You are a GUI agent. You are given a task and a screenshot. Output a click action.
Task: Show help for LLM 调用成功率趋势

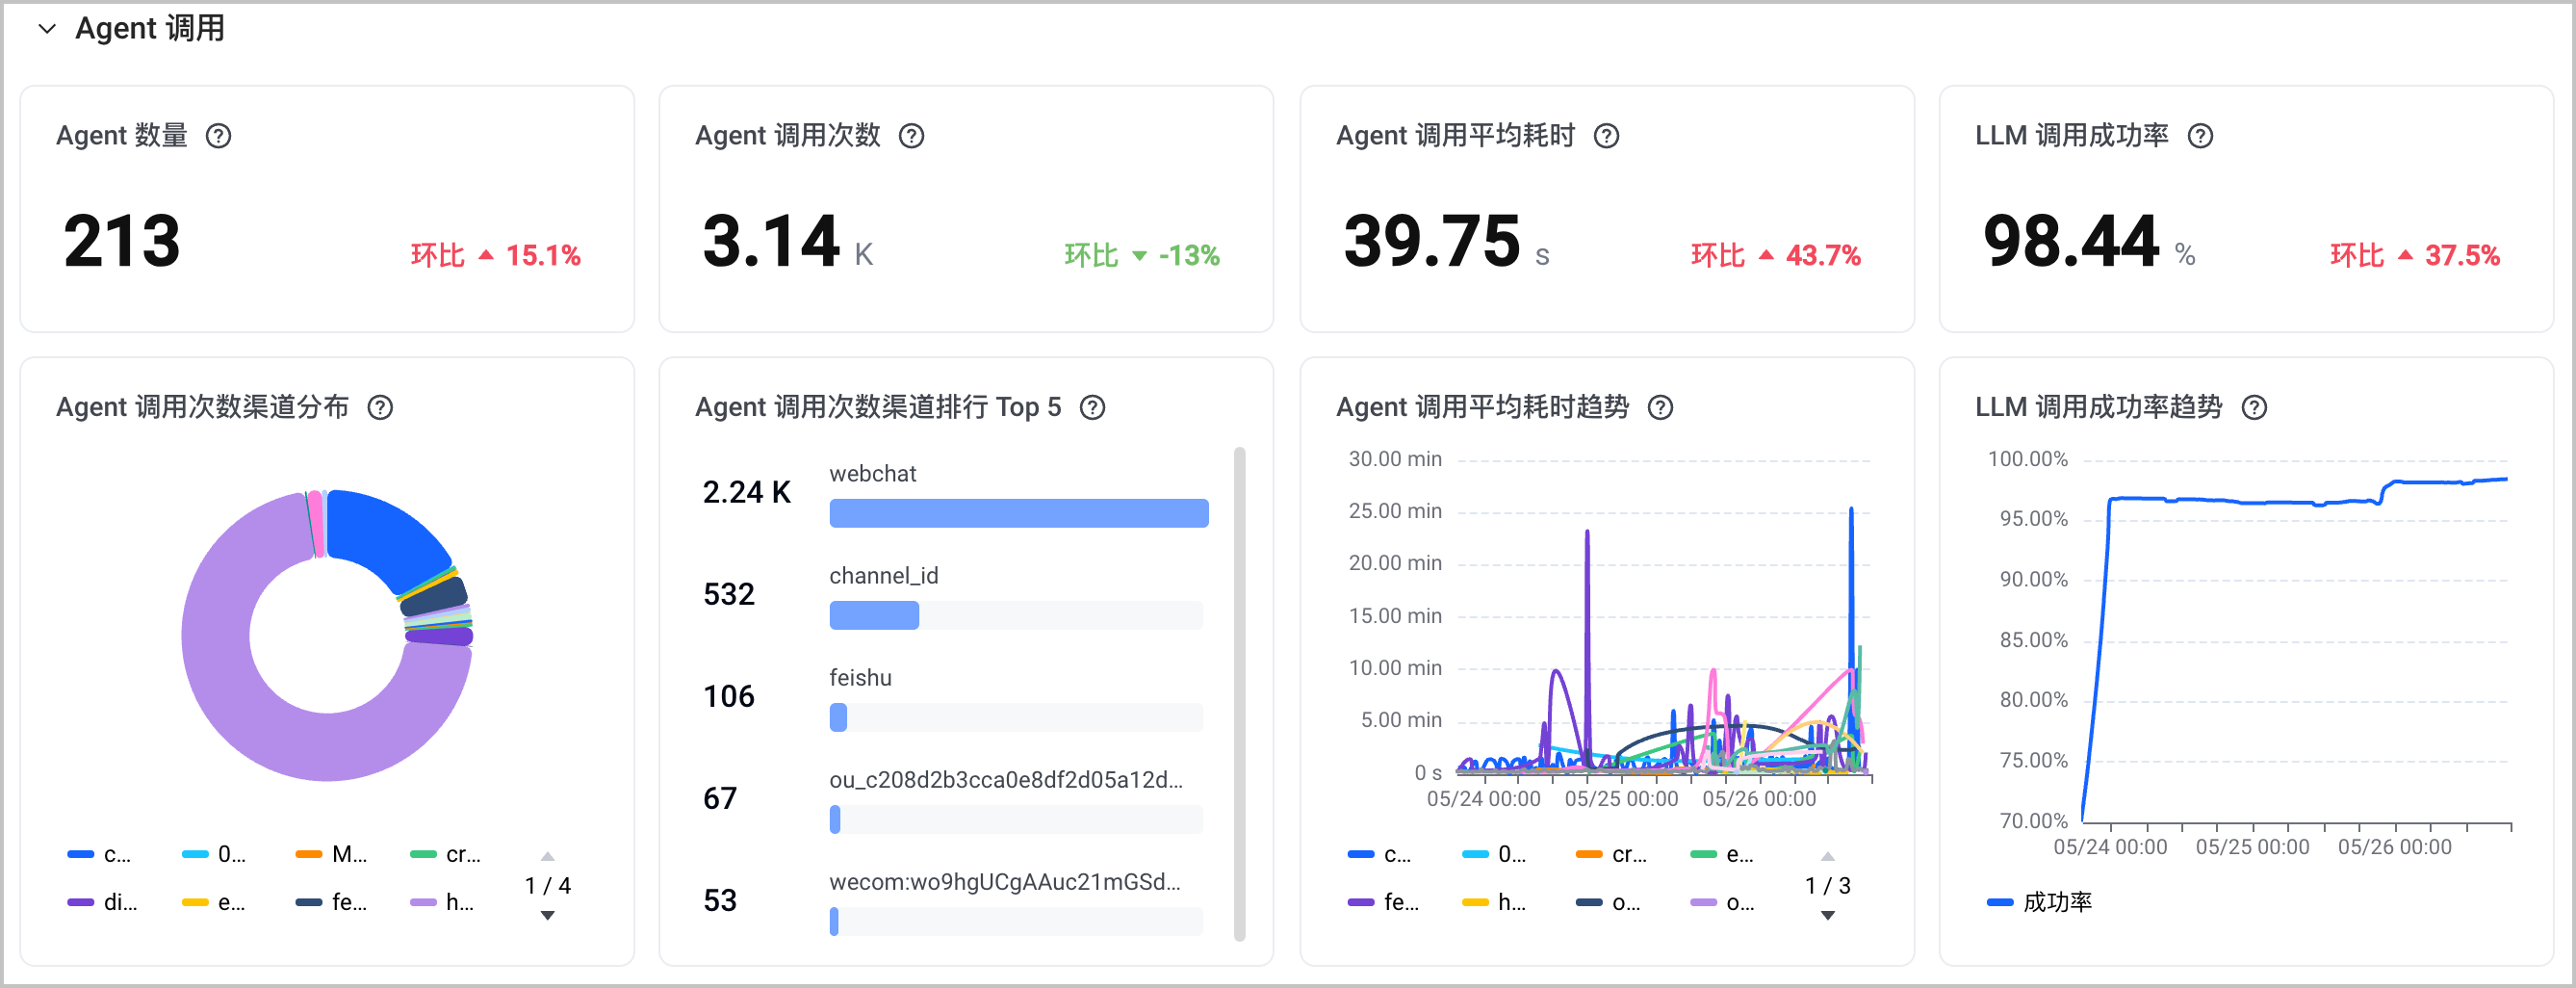point(2254,408)
